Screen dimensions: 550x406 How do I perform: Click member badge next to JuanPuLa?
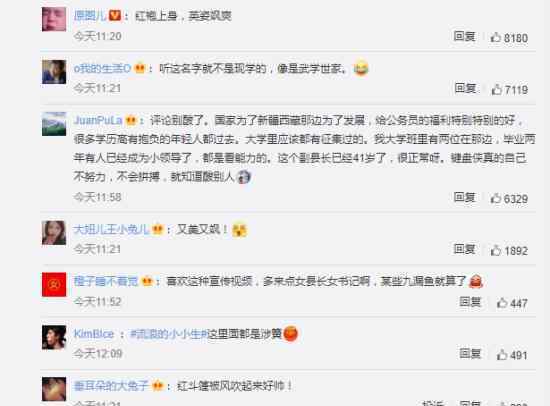click(x=131, y=121)
